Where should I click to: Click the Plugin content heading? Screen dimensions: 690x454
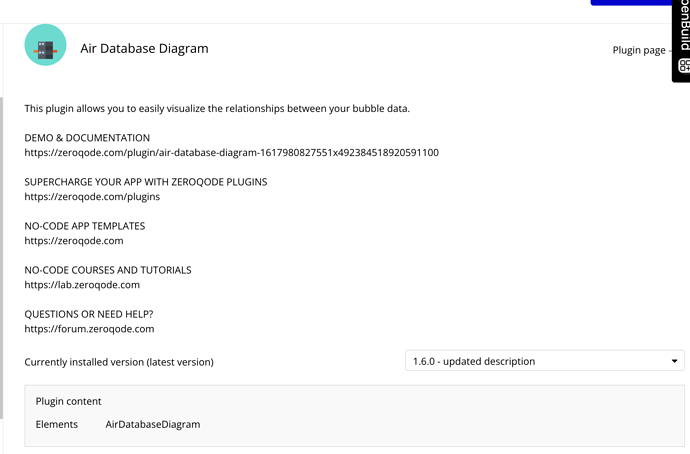(x=68, y=401)
